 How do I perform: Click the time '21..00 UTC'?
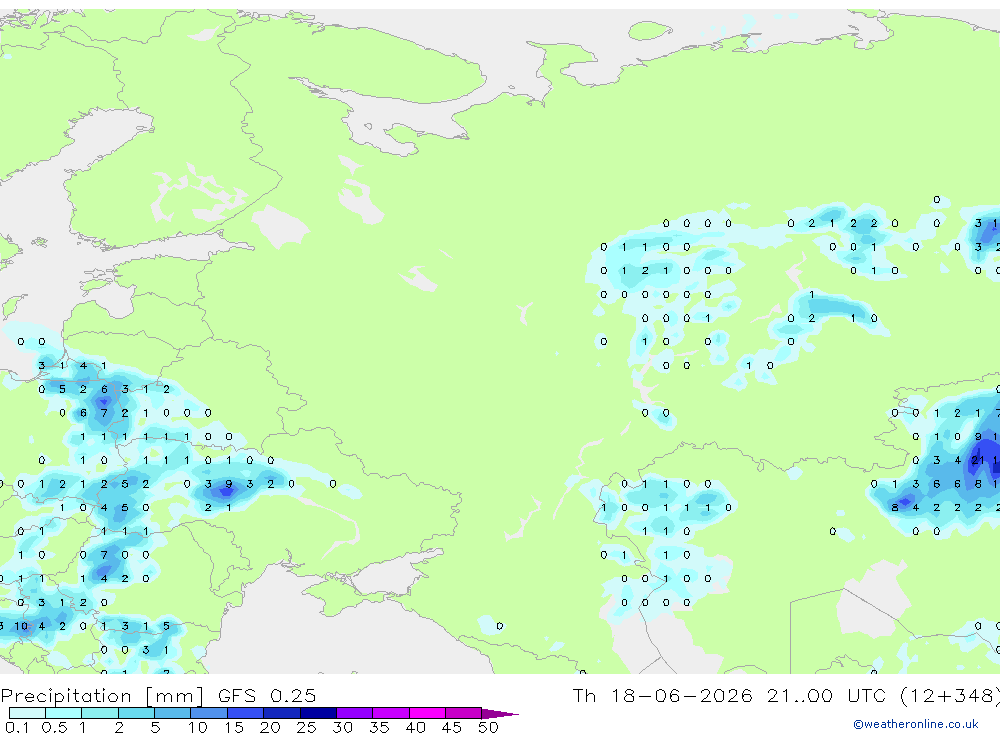pyautogui.click(x=827, y=695)
